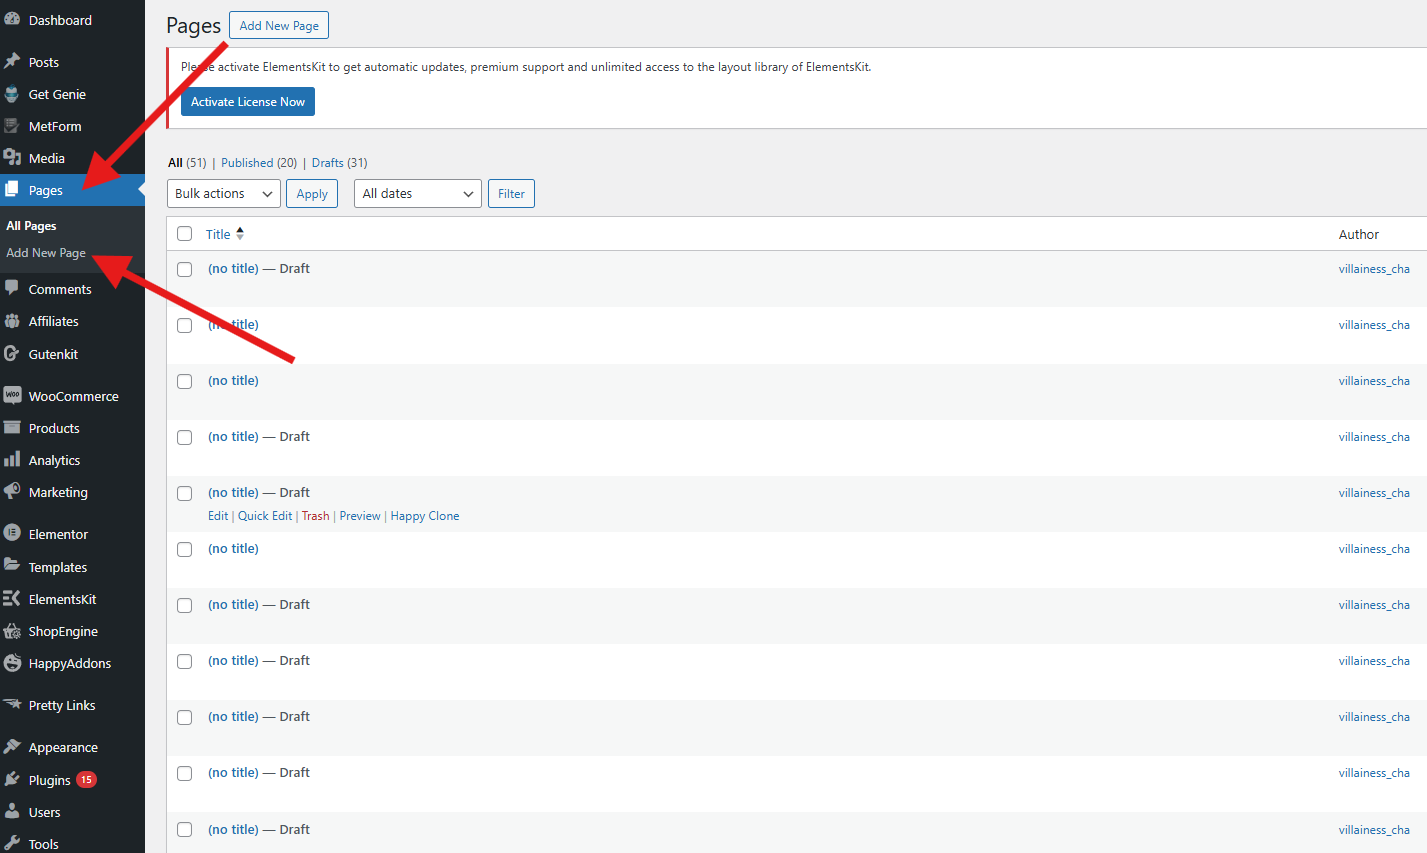Open Add New Page submenu item
1427x853 pixels.
(46, 253)
